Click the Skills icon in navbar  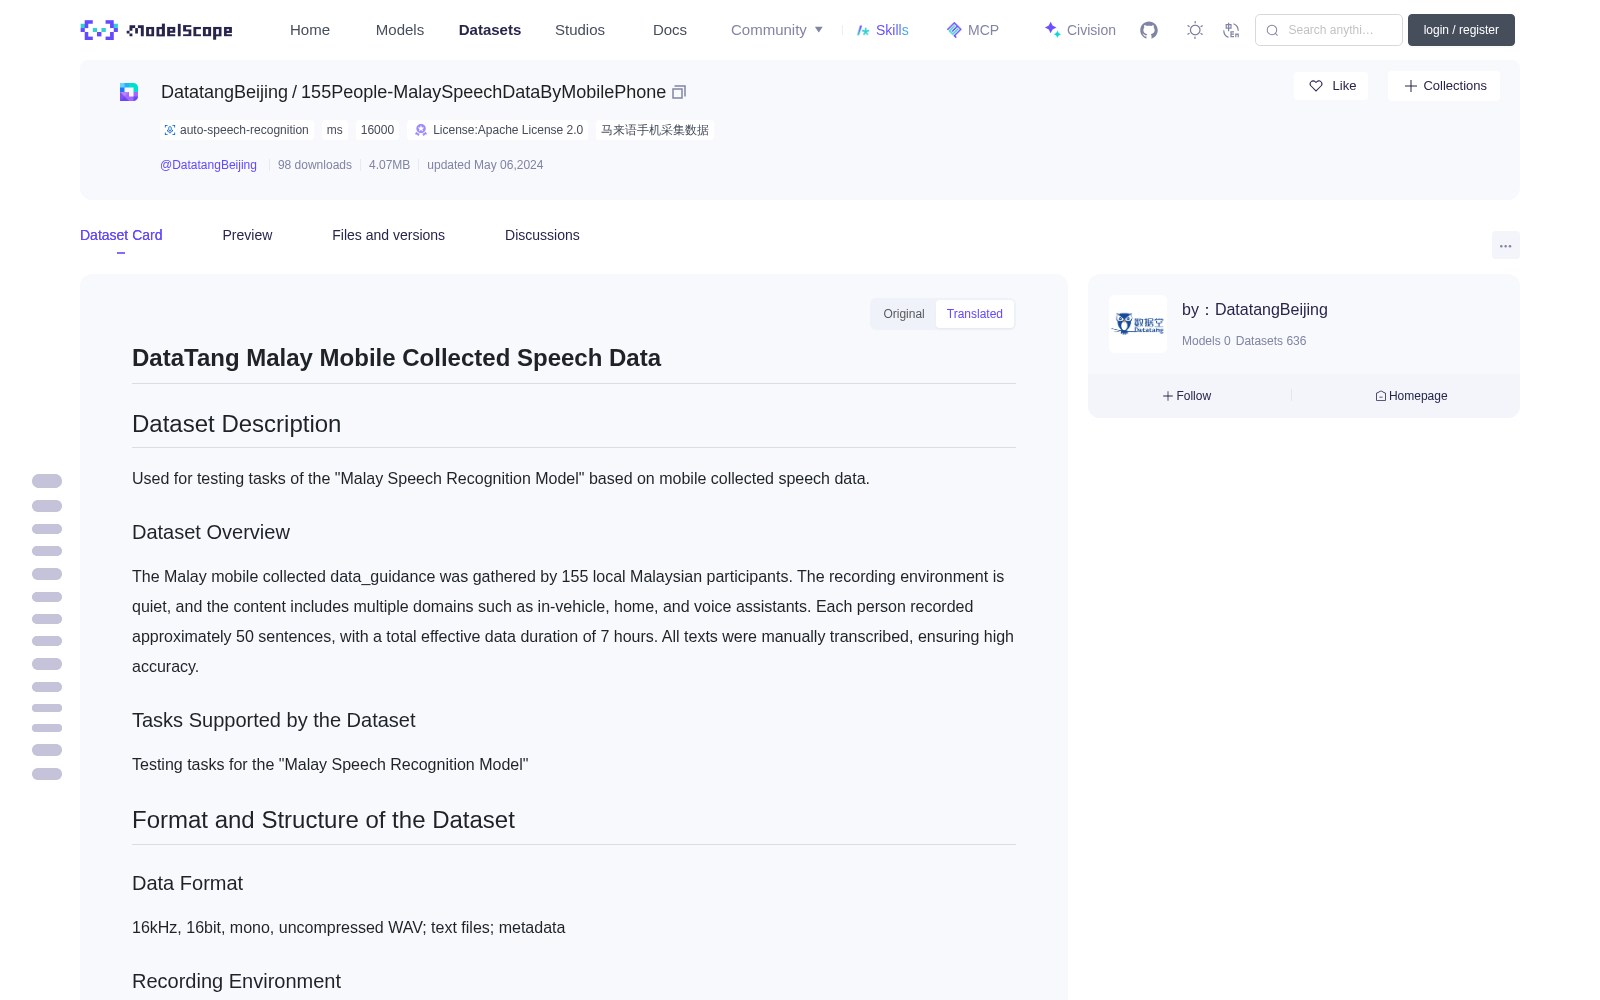pos(863,30)
